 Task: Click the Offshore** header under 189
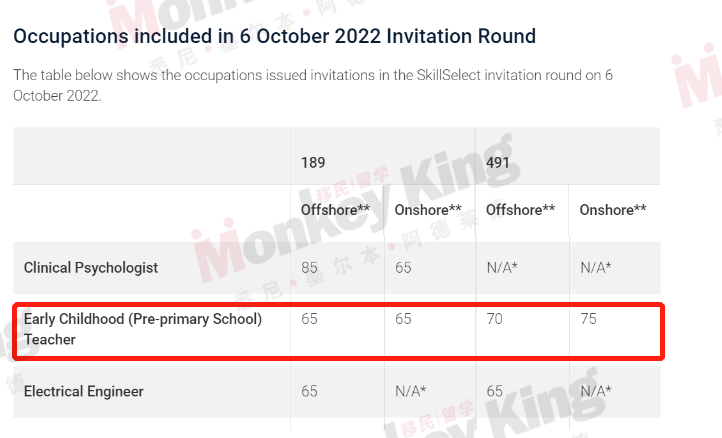click(335, 210)
